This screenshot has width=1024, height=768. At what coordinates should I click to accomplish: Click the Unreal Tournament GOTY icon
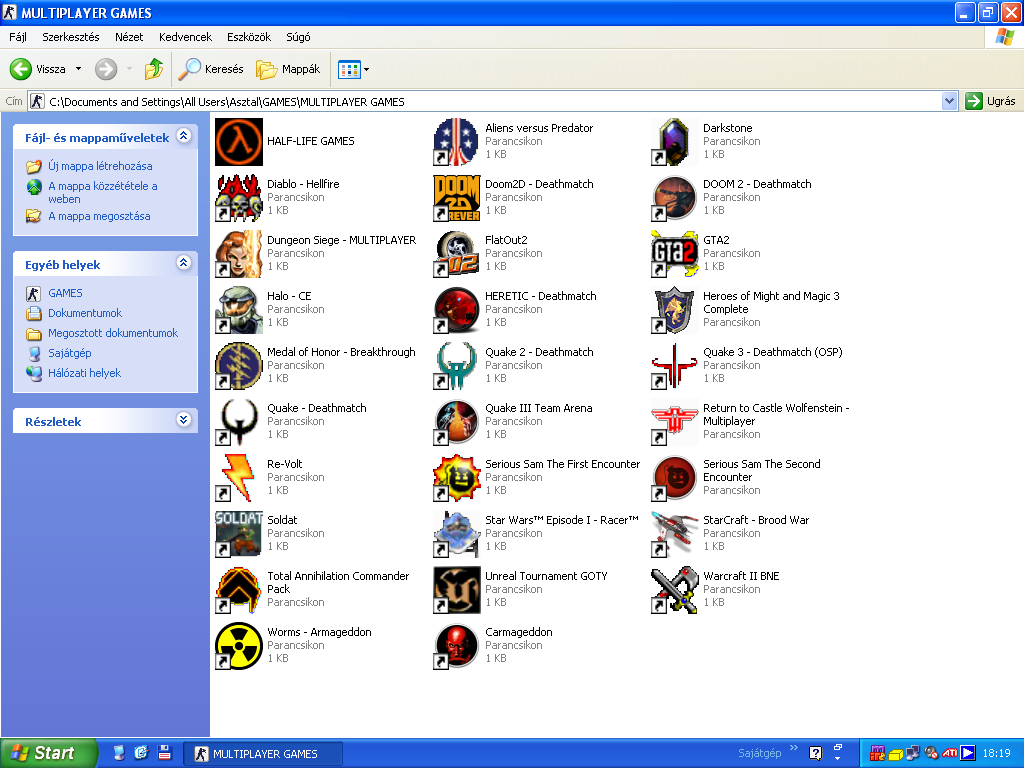pos(456,591)
